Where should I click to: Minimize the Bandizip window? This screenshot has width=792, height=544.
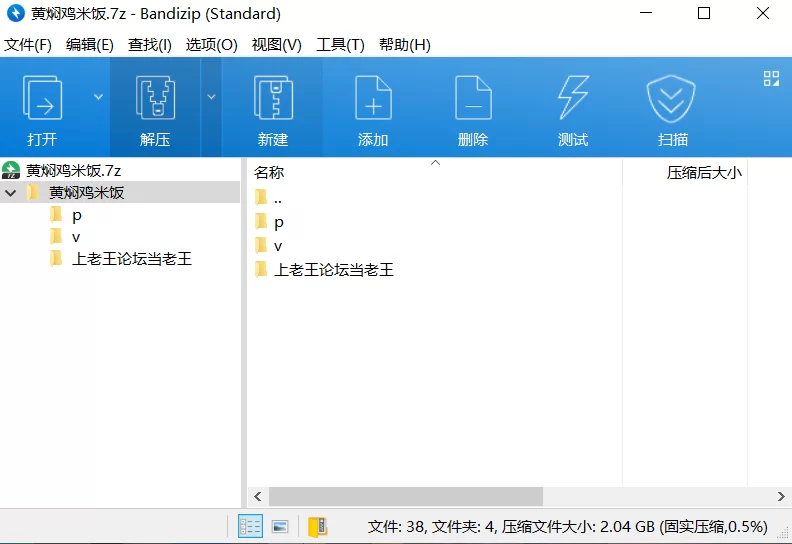[x=646, y=13]
